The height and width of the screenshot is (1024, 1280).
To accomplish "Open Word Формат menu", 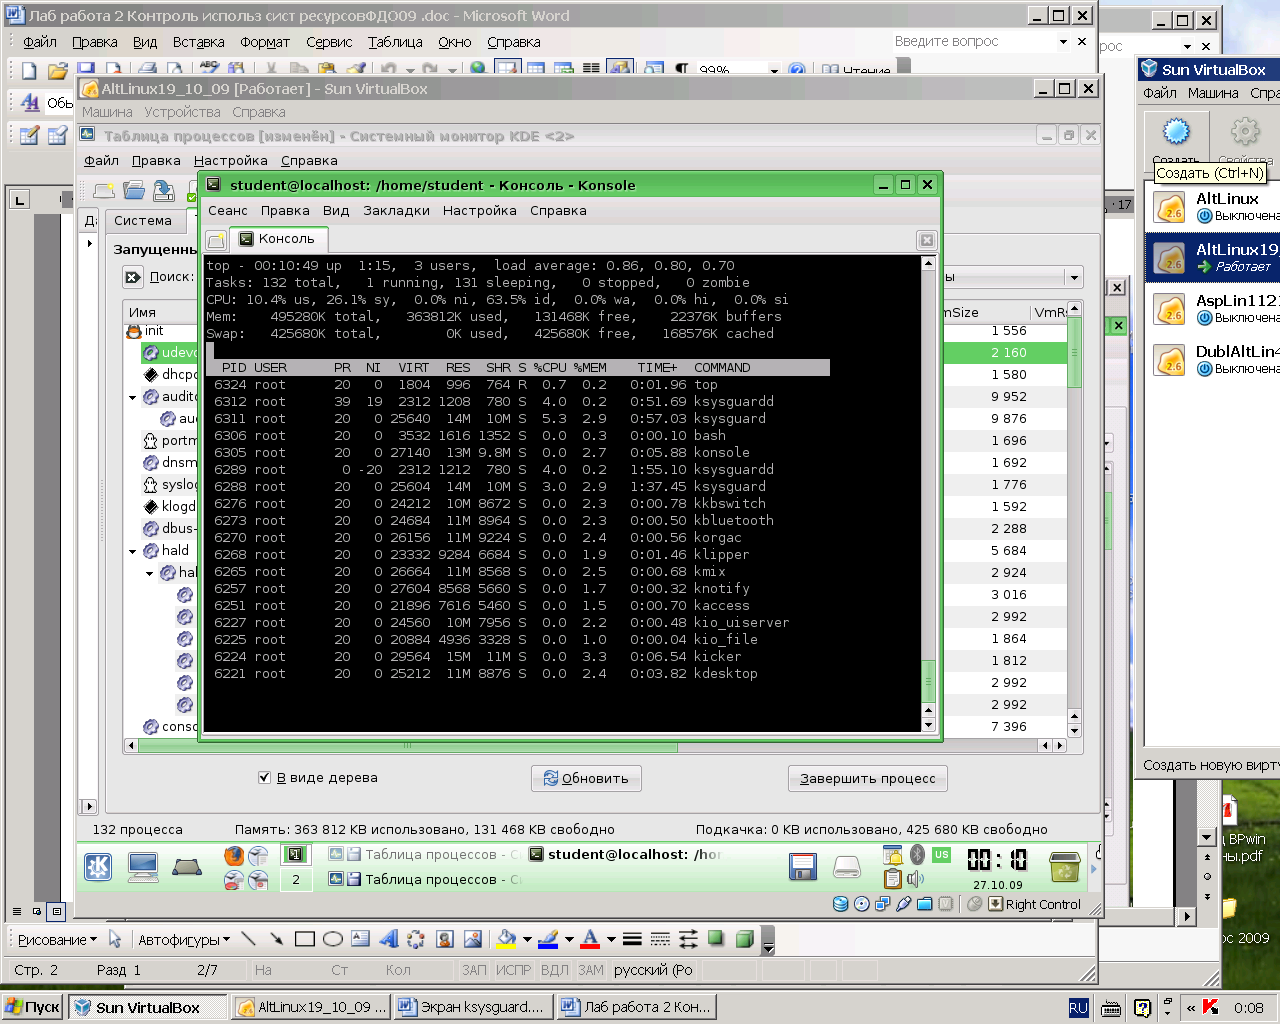I will (265, 42).
